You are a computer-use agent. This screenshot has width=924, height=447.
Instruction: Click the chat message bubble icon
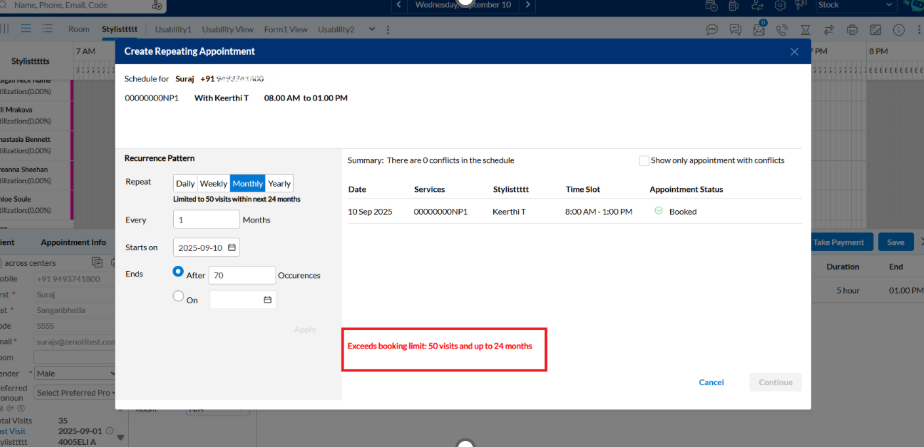point(712,30)
